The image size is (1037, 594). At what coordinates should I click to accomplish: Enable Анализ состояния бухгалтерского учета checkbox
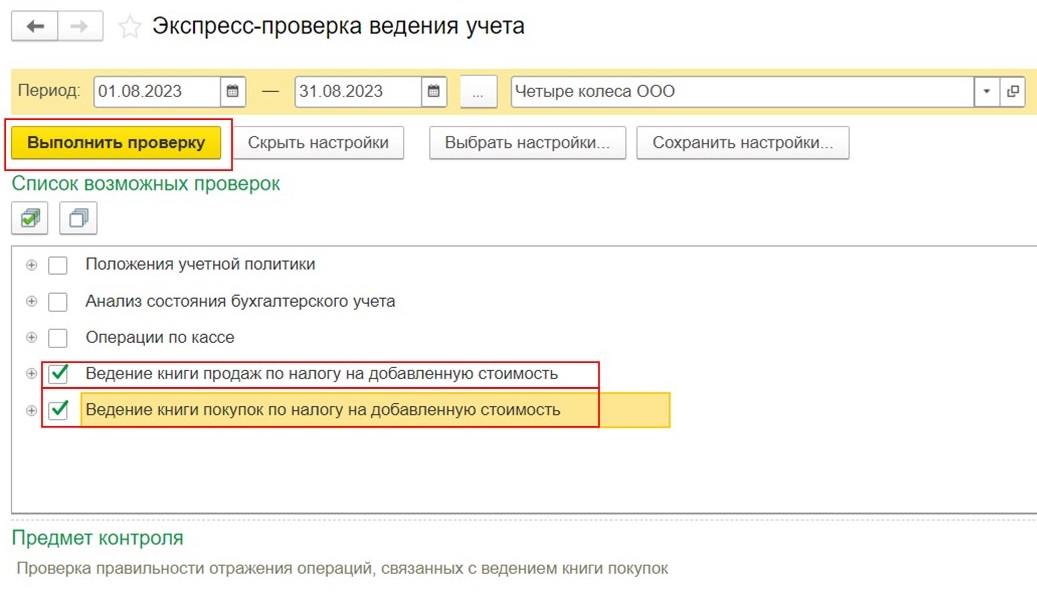[58, 302]
